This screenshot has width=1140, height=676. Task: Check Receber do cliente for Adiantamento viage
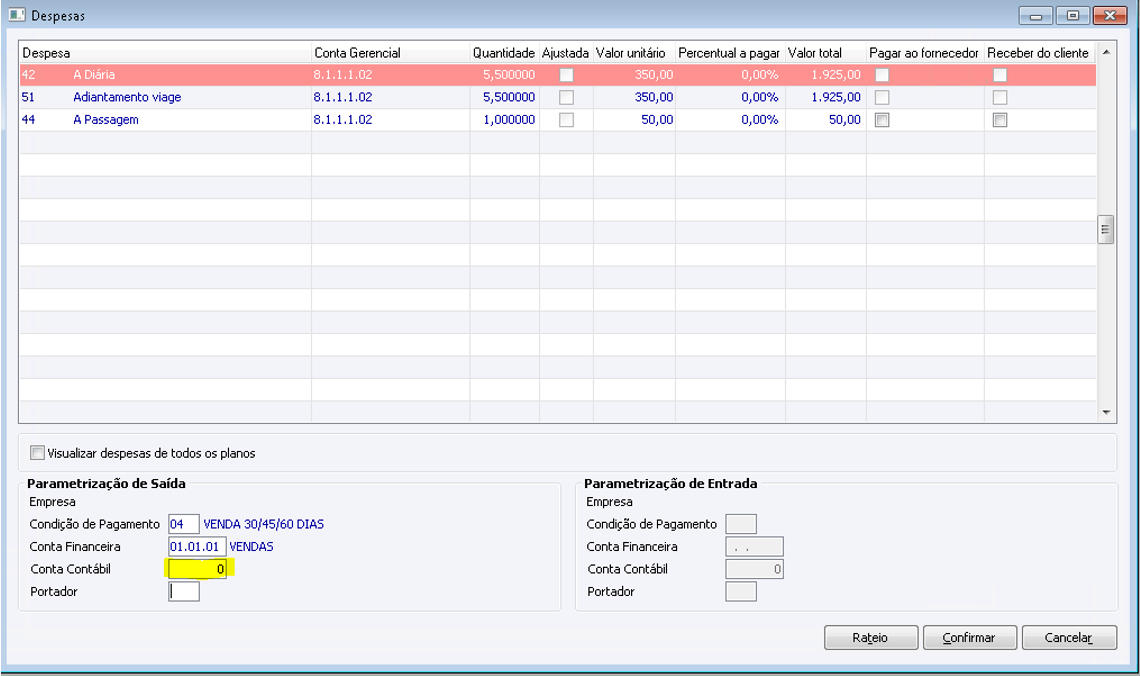(1000, 97)
